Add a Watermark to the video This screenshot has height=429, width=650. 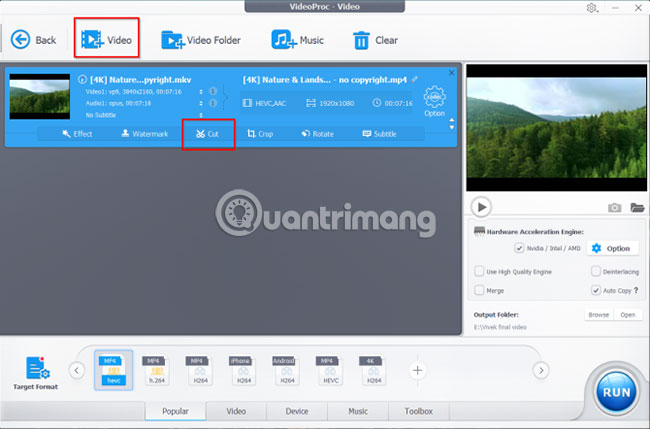point(145,133)
